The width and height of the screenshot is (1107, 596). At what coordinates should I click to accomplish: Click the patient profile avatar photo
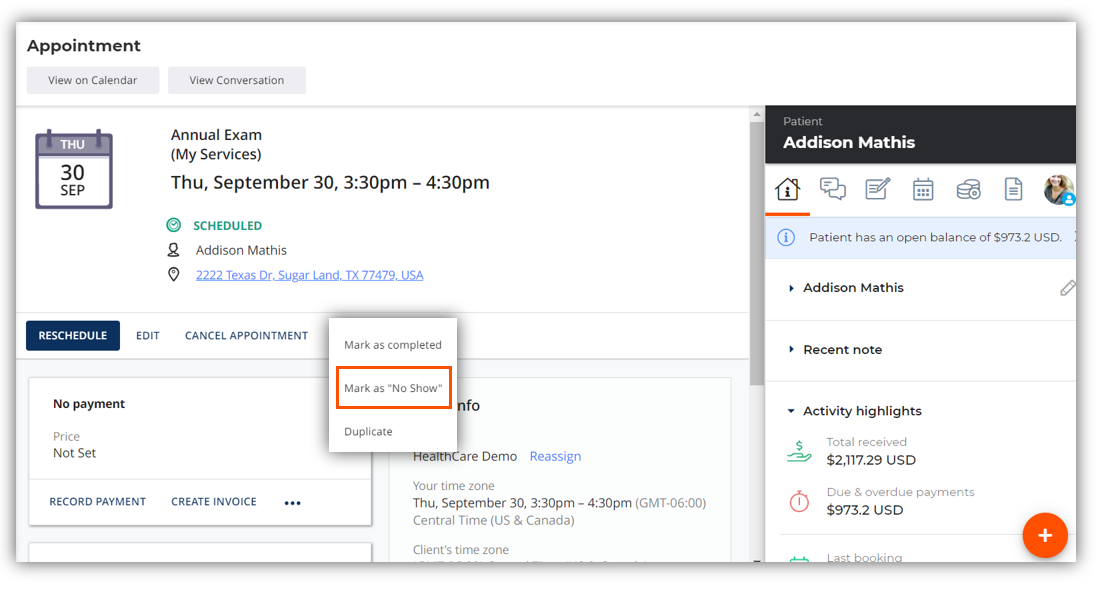1058,189
